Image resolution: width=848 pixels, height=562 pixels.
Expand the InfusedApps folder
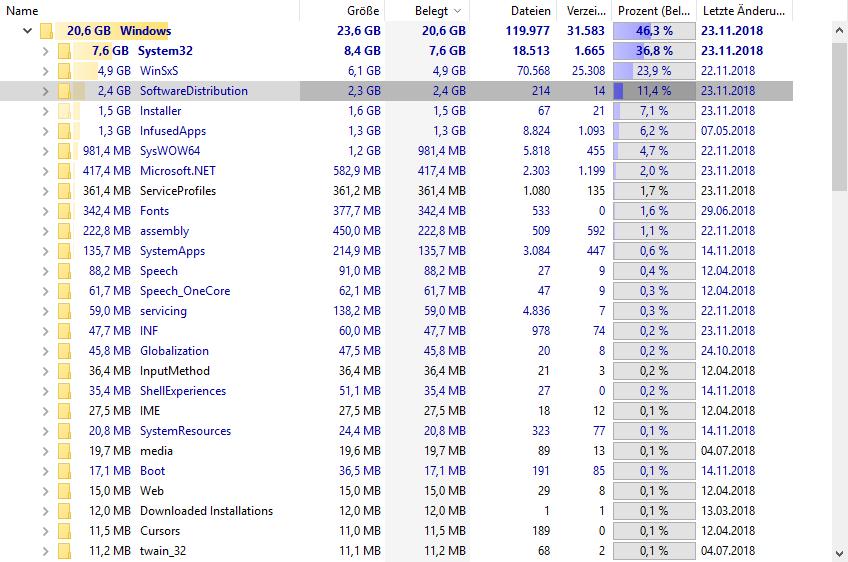(45, 131)
